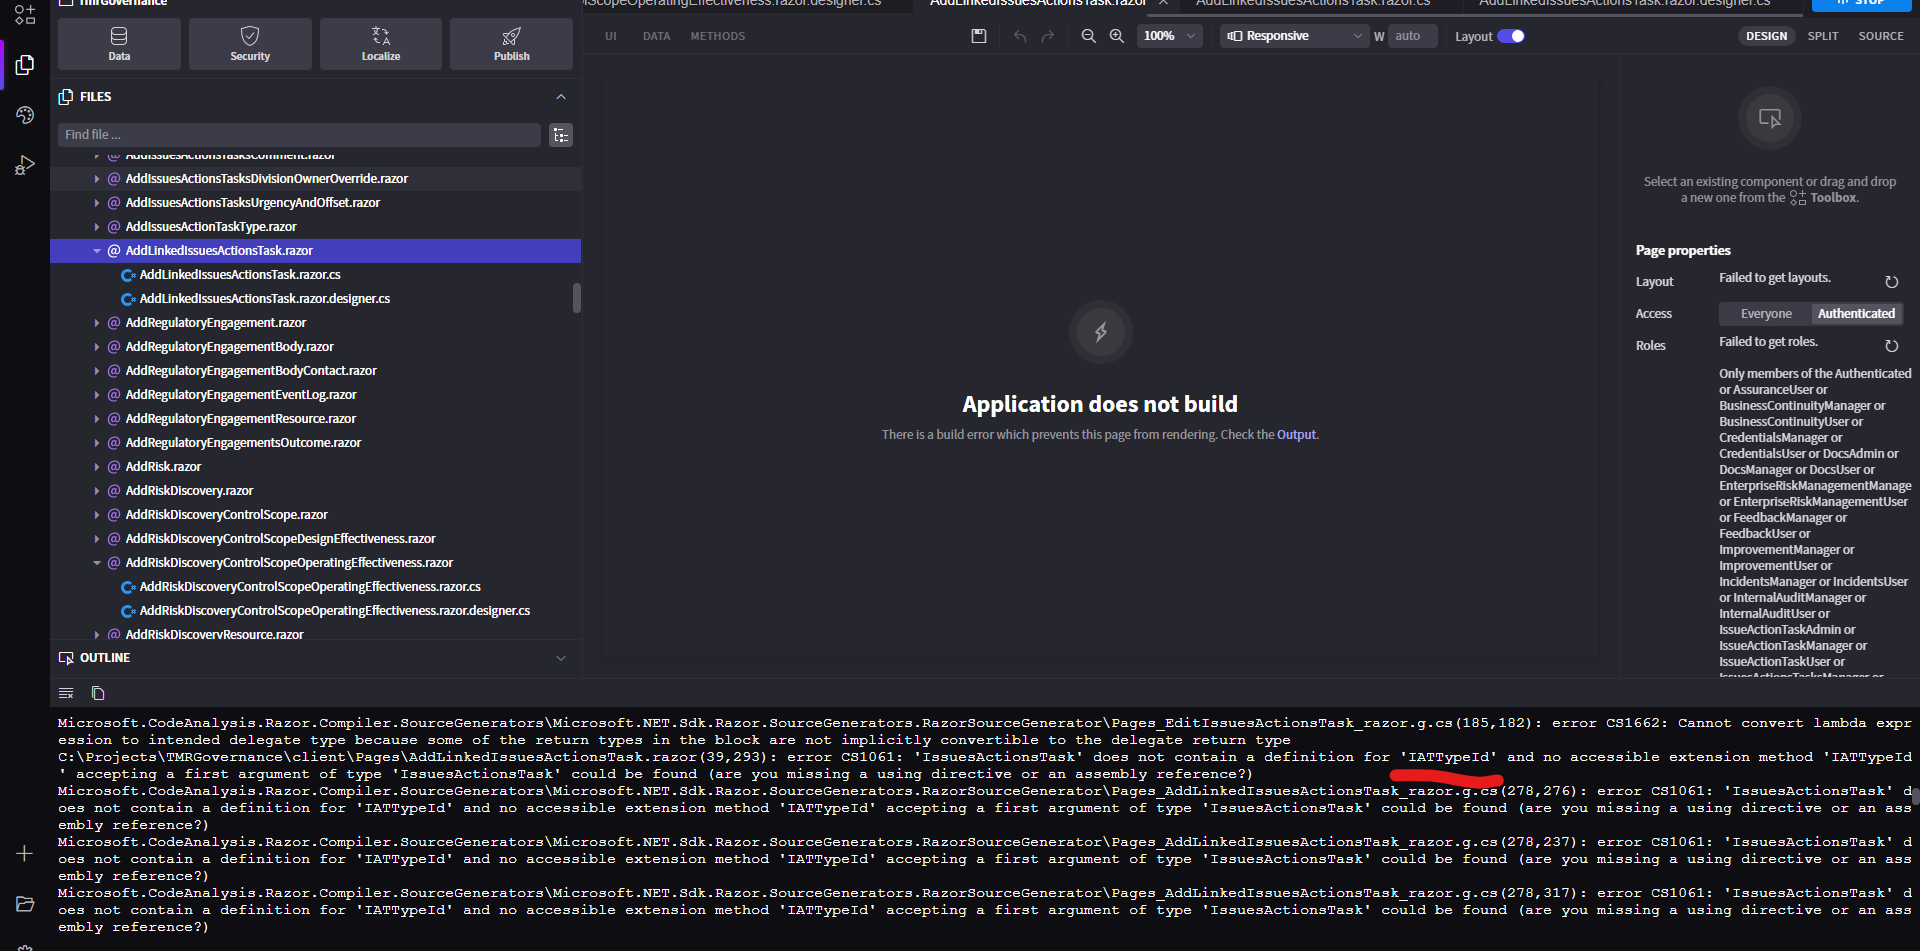The width and height of the screenshot is (1920, 951).
Task: Toggle the Layout switch off
Action: coord(1511,36)
